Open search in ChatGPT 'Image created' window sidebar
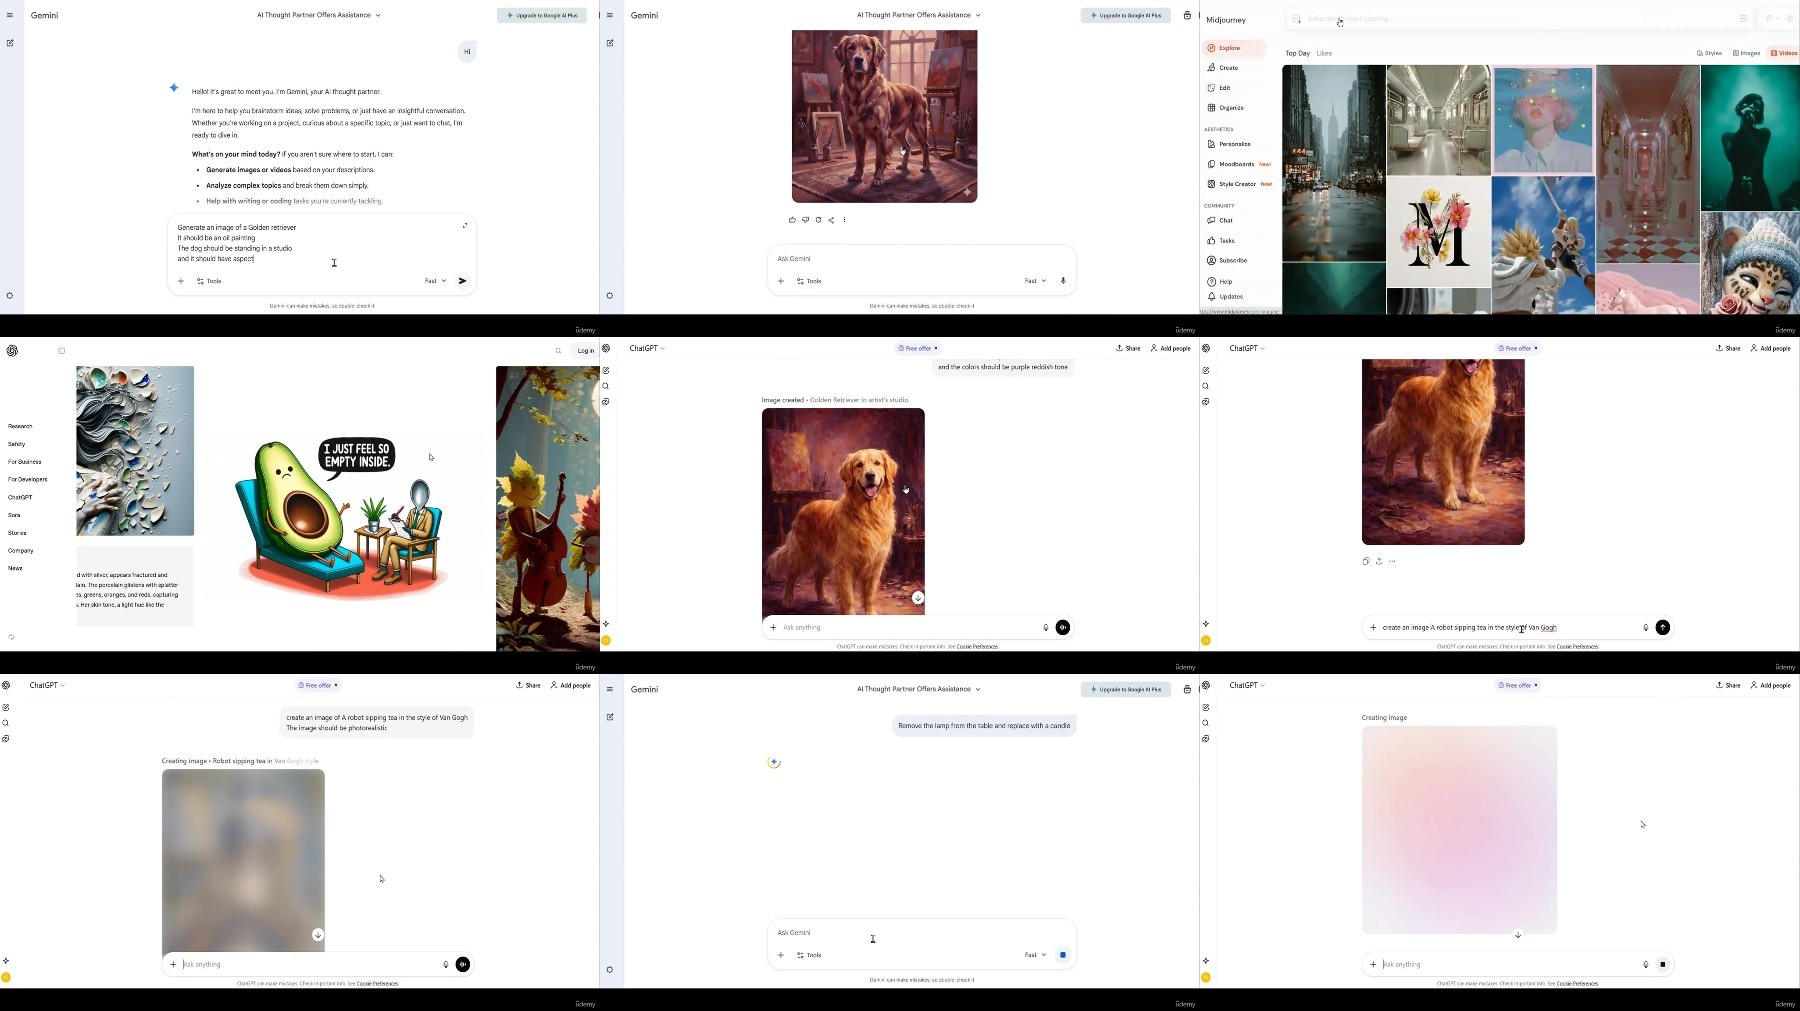 click(x=606, y=386)
